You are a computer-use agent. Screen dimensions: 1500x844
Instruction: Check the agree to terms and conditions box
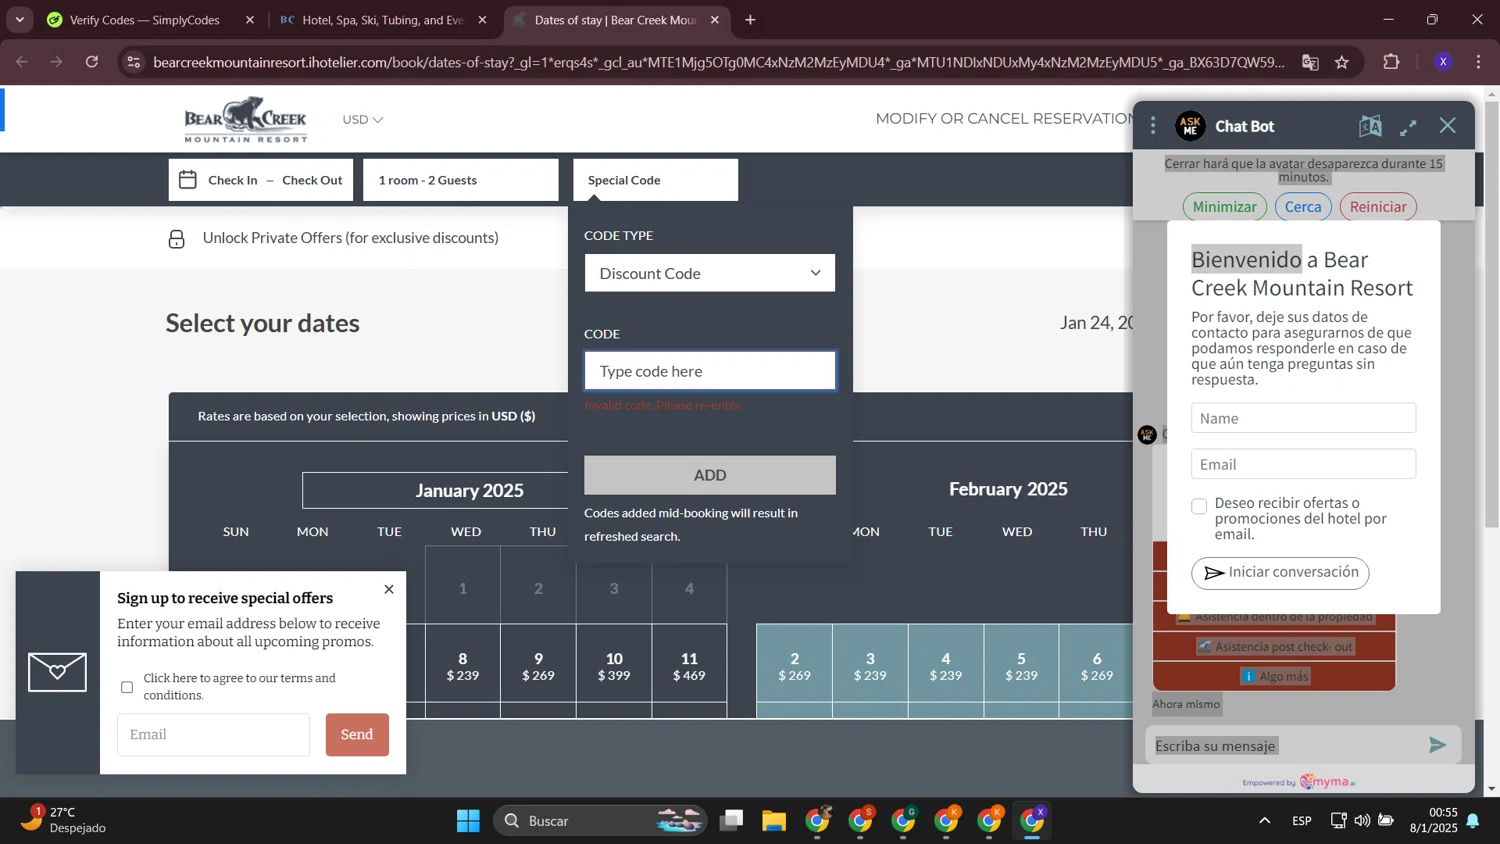[x=127, y=687]
